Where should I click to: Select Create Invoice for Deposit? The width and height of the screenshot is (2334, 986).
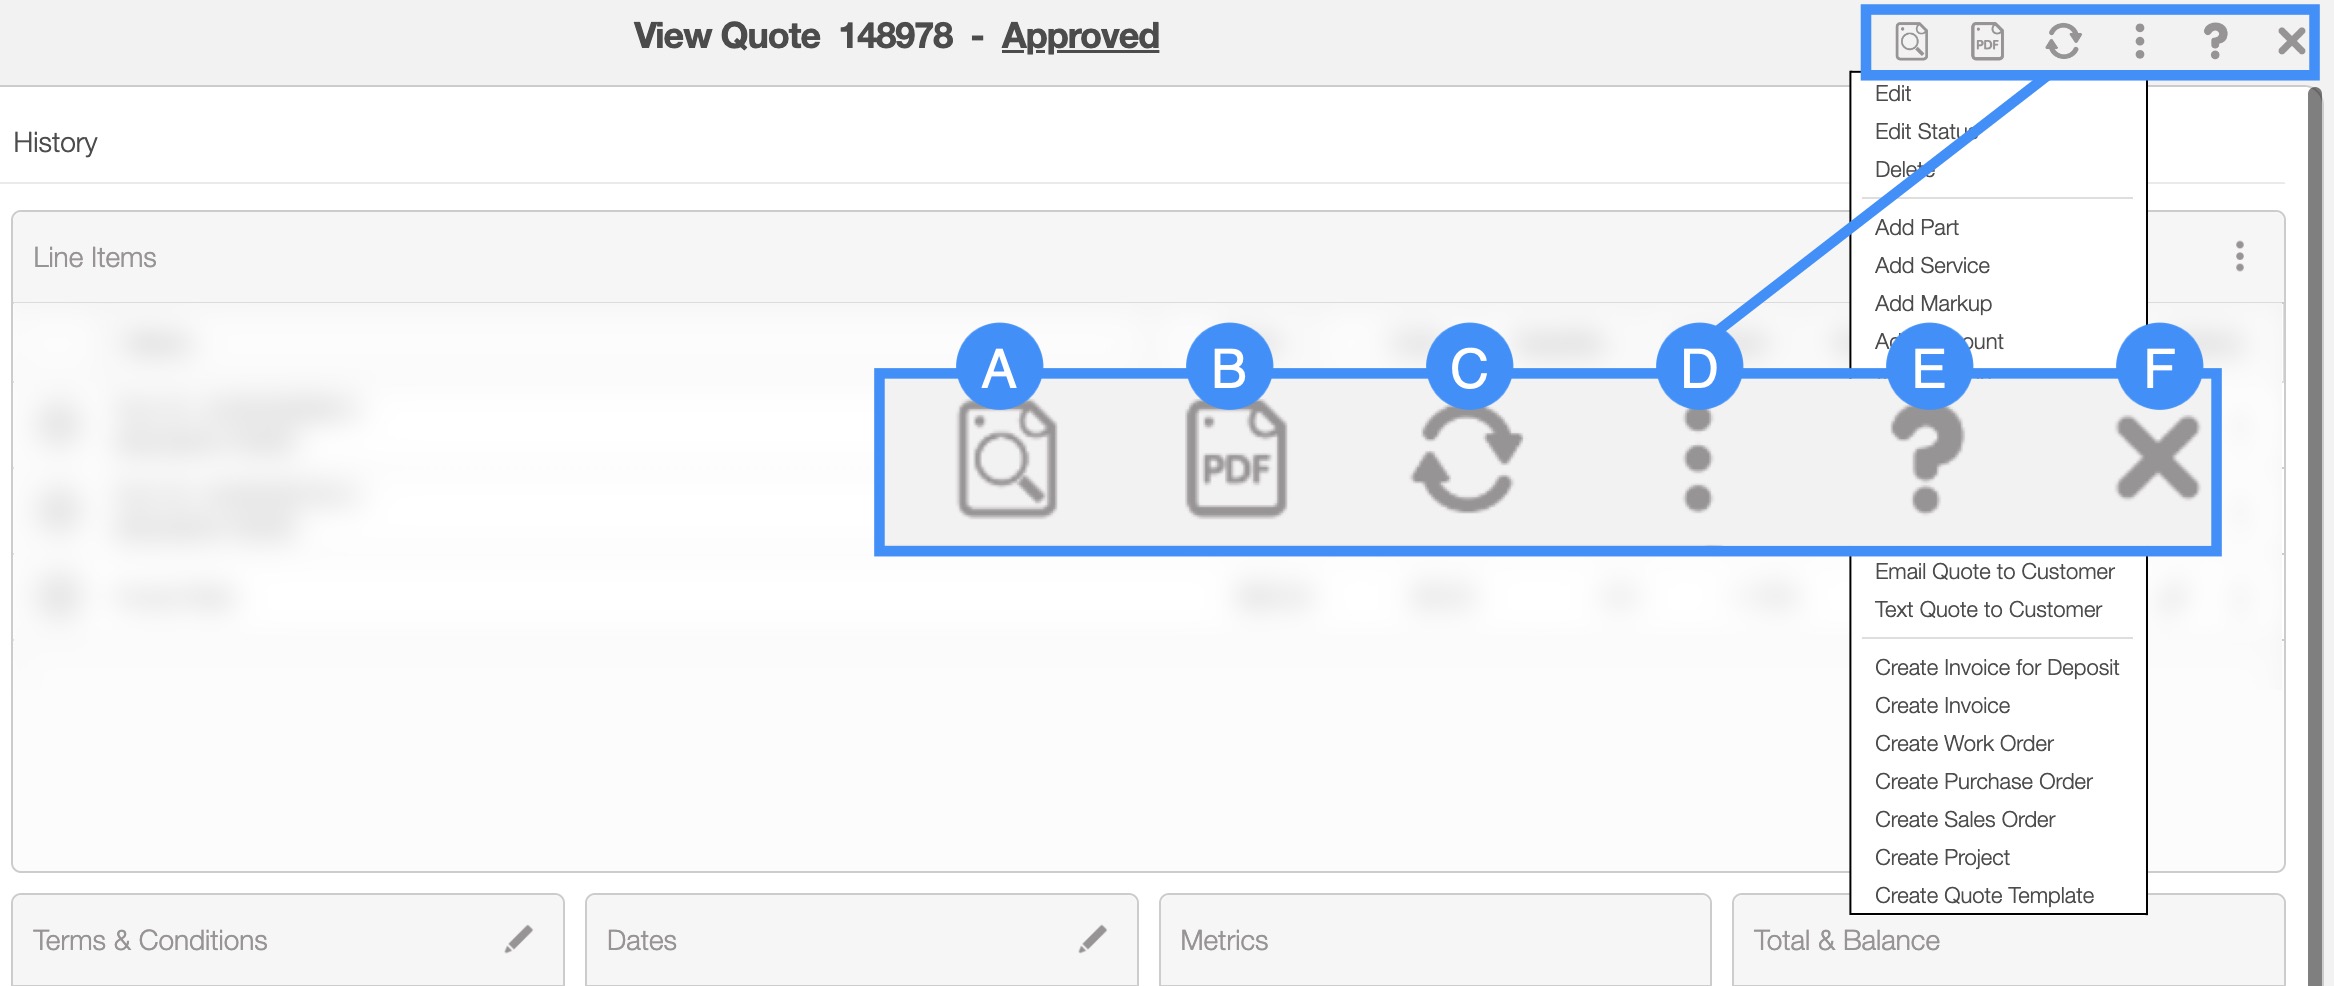[x=1996, y=668]
